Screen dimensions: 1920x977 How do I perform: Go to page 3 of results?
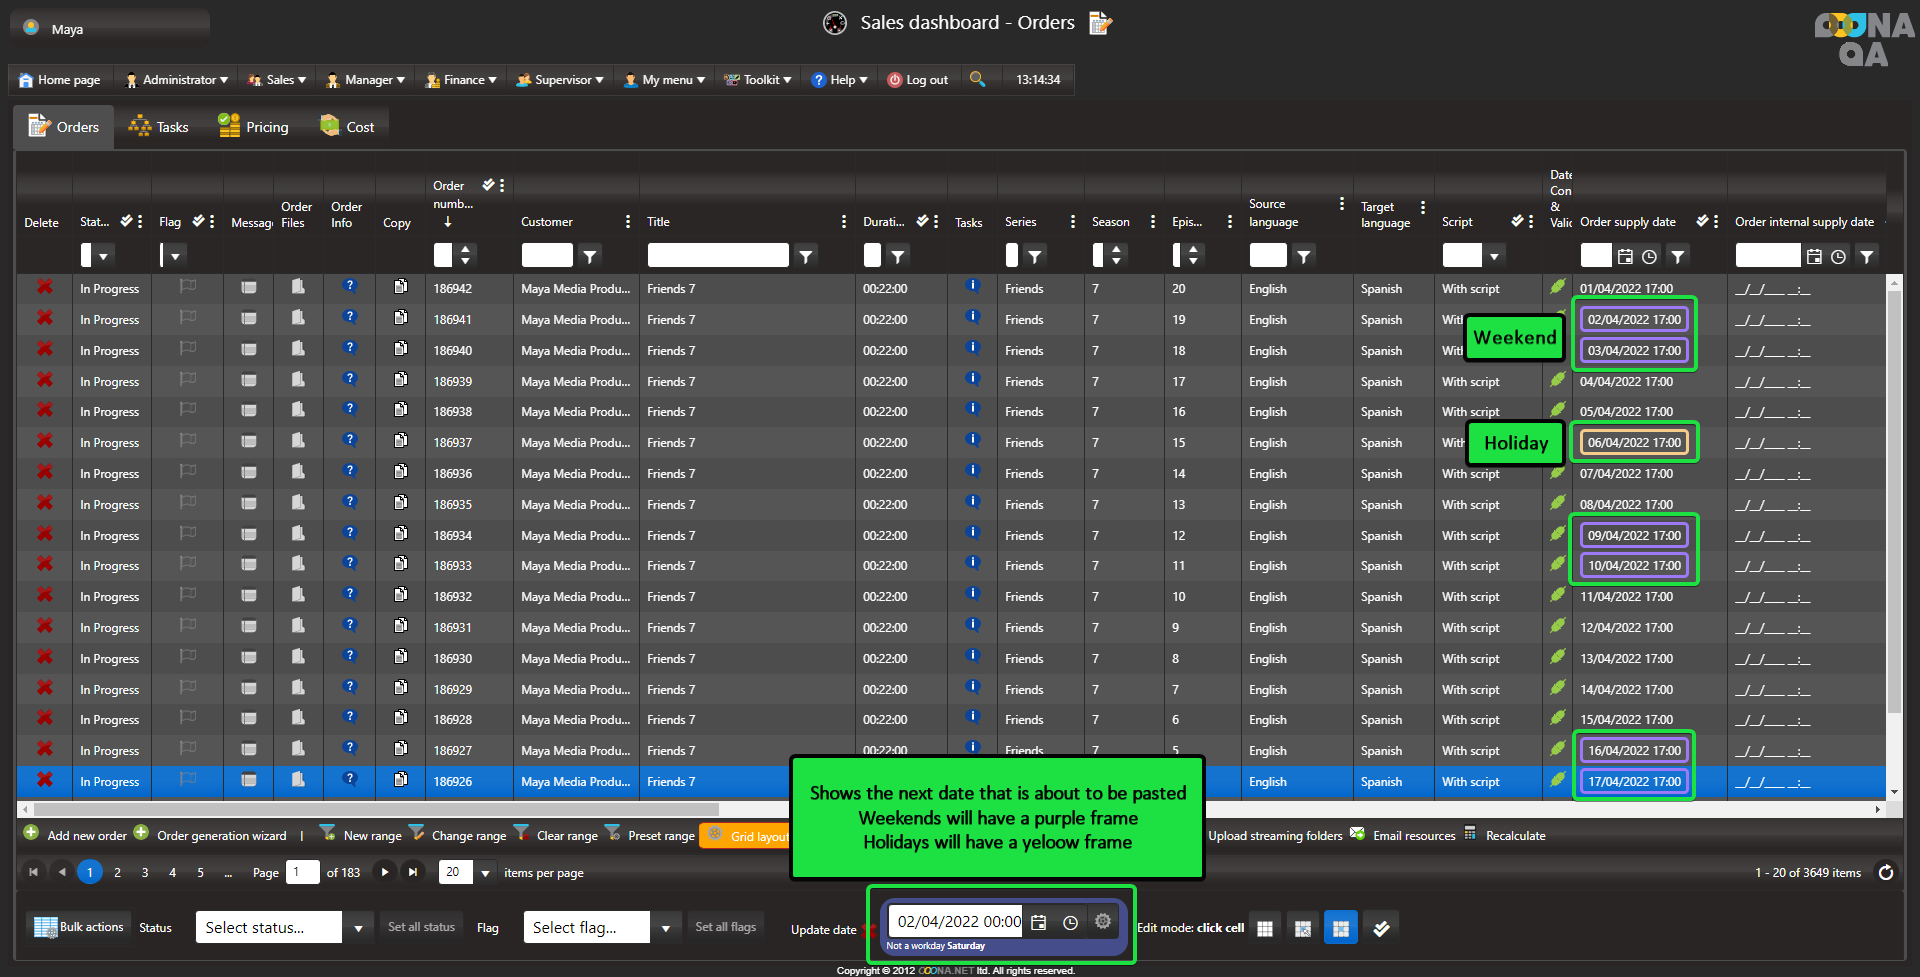click(x=145, y=873)
